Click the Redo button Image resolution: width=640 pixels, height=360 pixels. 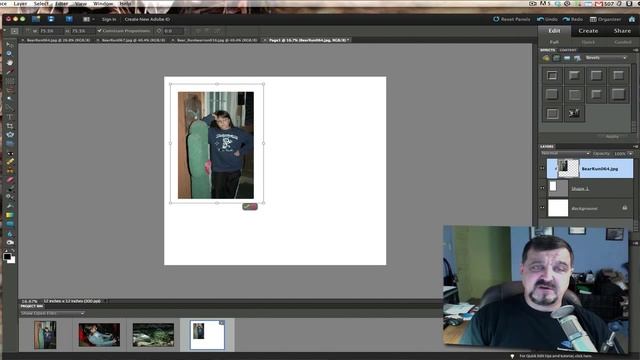coord(573,19)
